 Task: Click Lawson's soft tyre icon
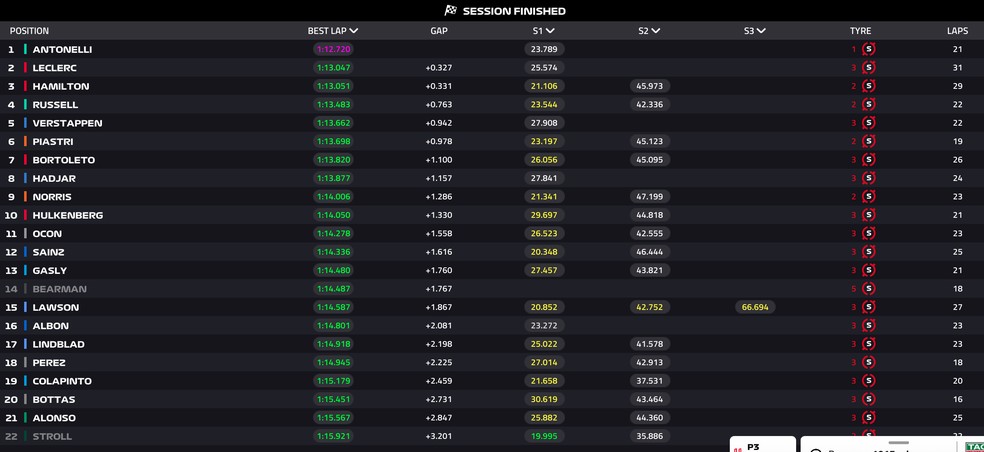click(869, 307)
